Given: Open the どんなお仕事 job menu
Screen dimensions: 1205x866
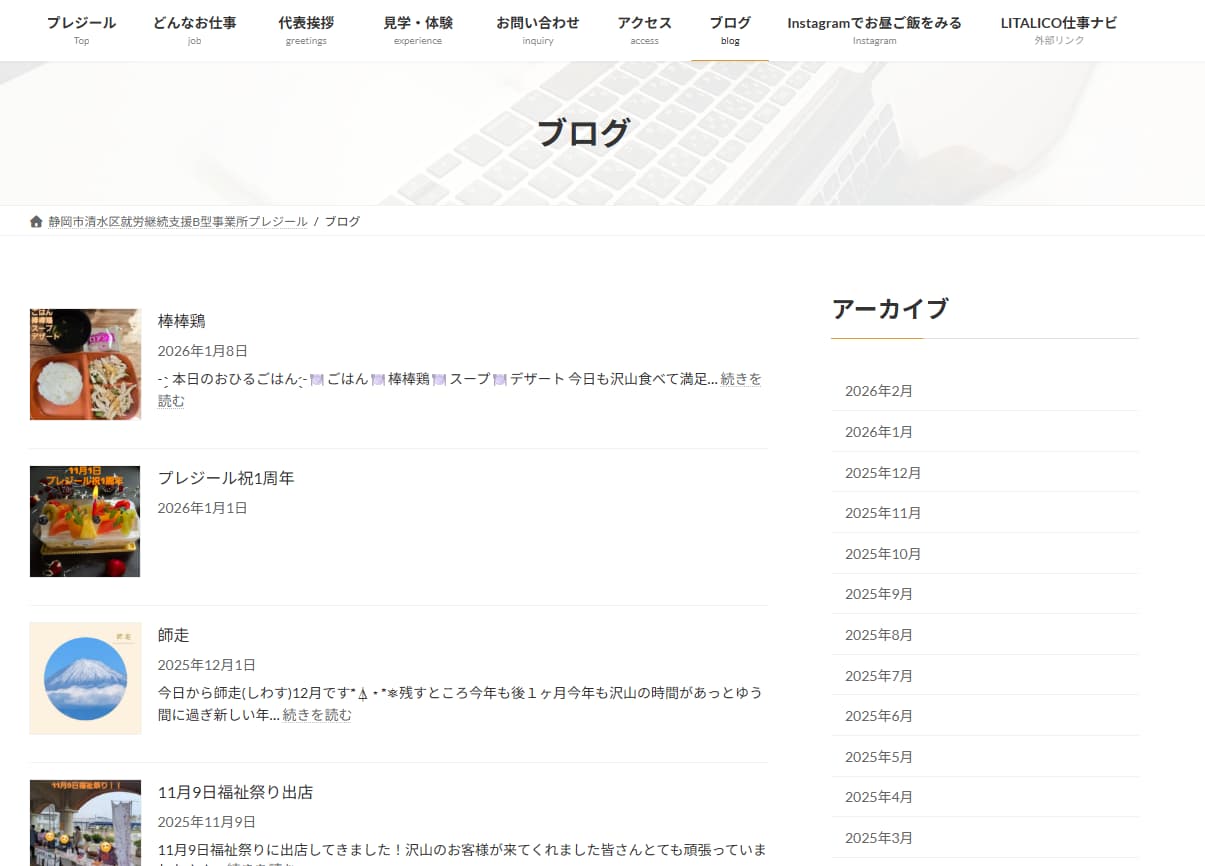Looking at the screenshot, I should [x=195, y=30].
